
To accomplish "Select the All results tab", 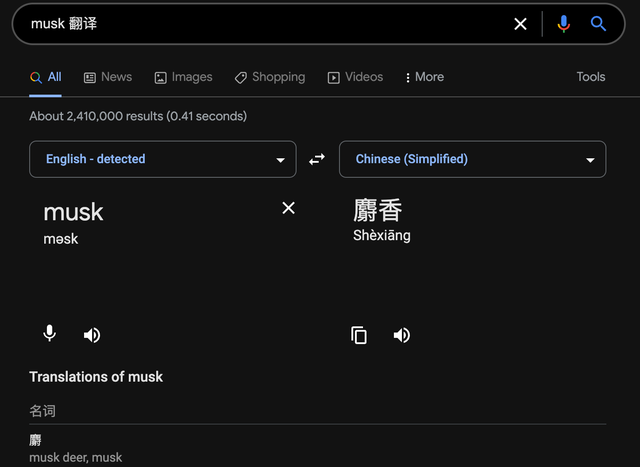I will tap(46, 77).
